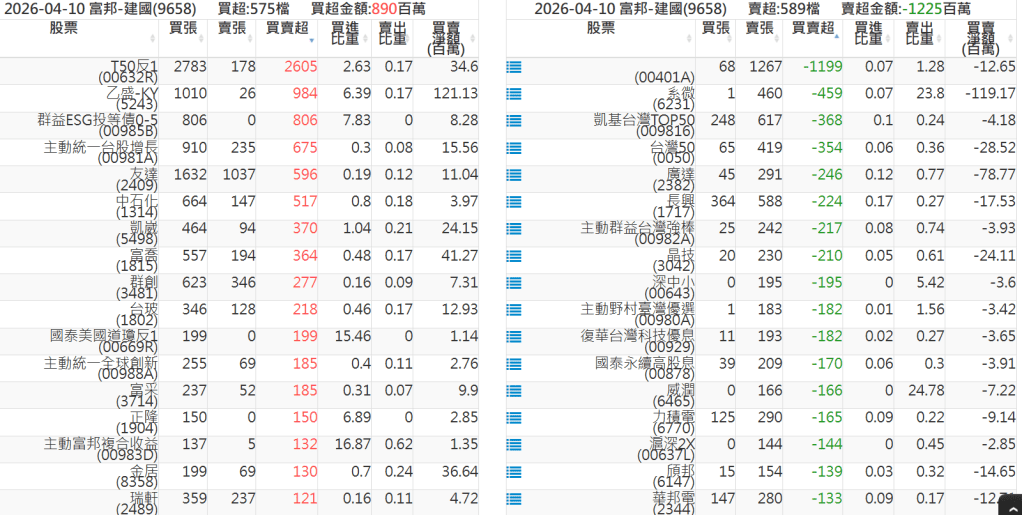Open the list icon in the 00401A row

(514, 67)
